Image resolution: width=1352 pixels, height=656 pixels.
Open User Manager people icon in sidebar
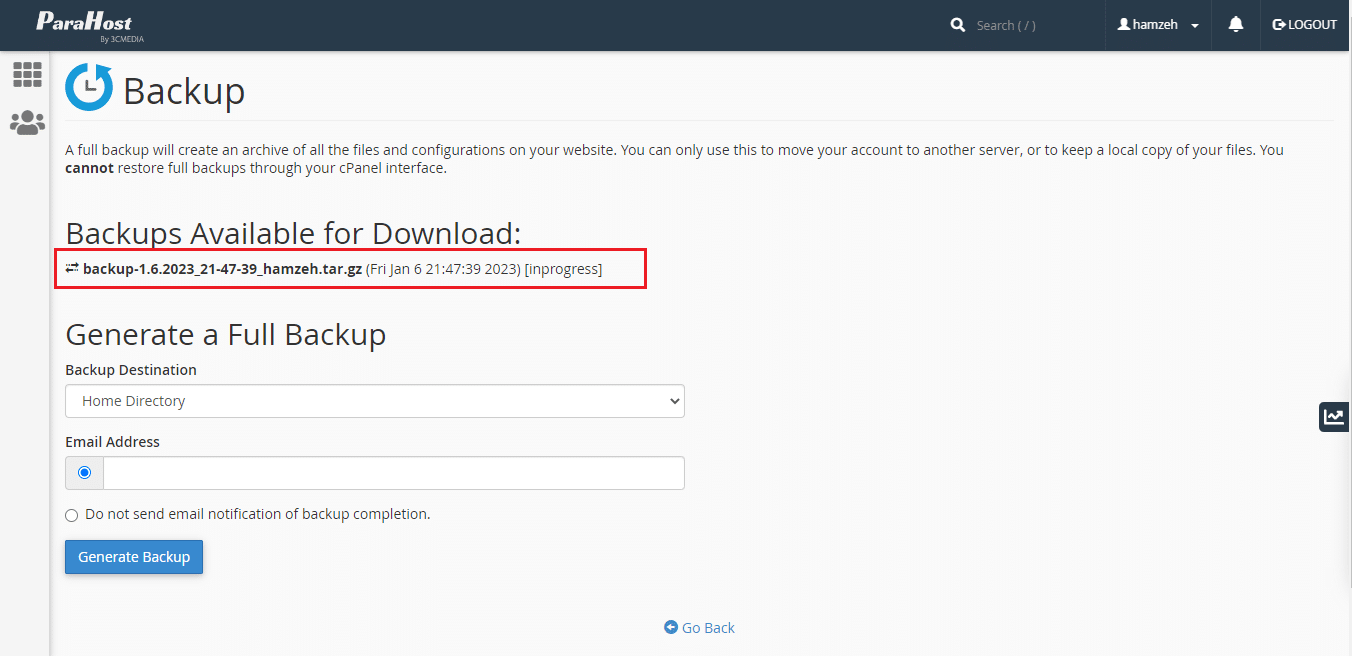pos(27,123)
